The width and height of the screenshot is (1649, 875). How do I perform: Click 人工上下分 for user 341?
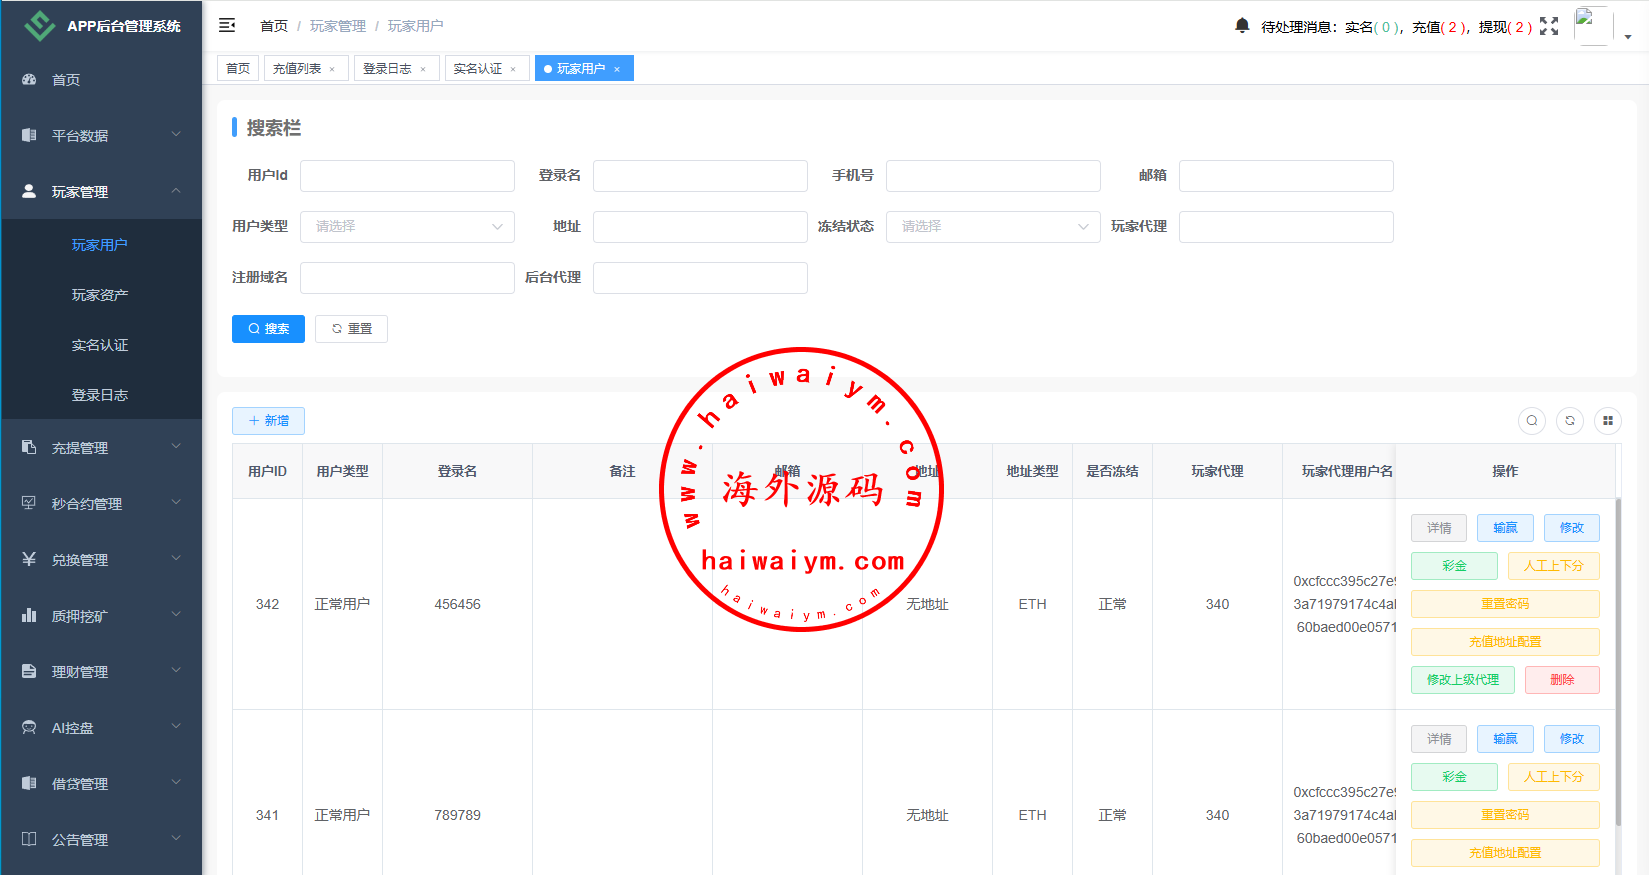point(1554,777)
